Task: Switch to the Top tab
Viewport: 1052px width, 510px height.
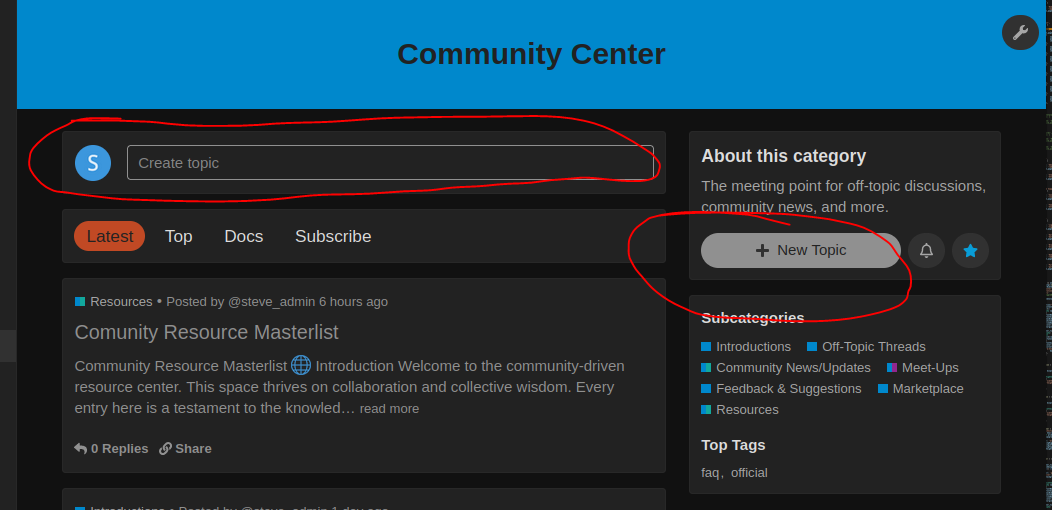Action: coord(178,236)
